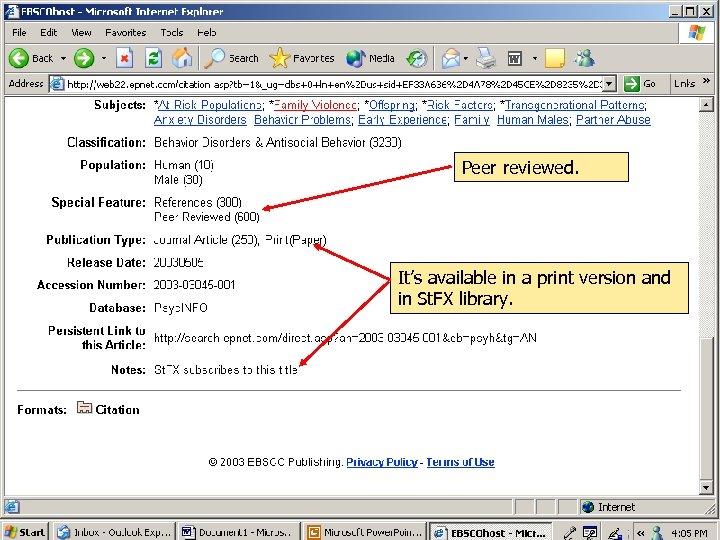Follow the Human Males subject link
Image resolution: width=720 pixels, height=540 pixels.
tap(533, 120)
